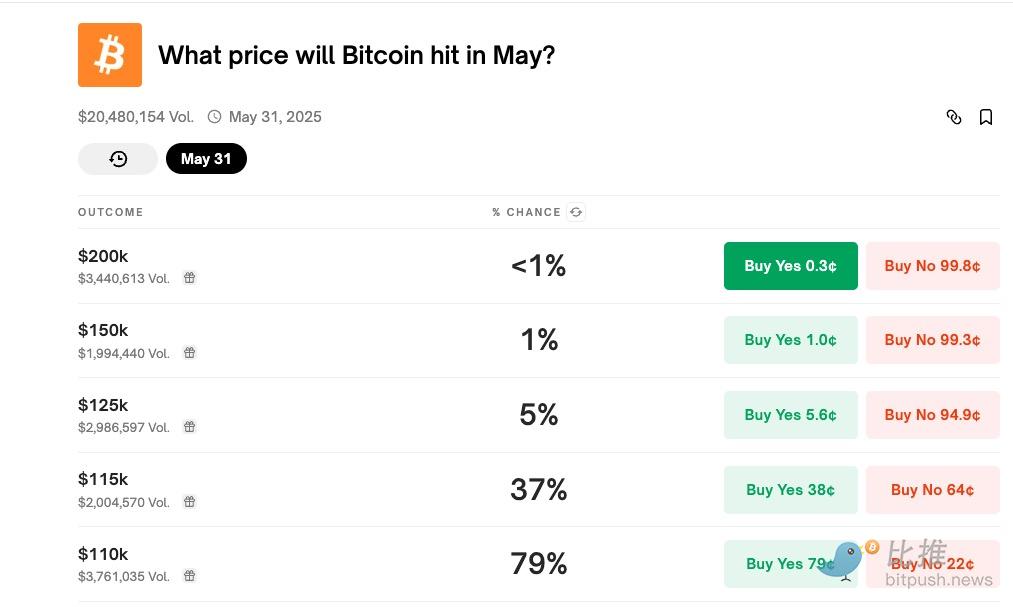Click the gift icon under $150k
Viewport: 1013px width, 607px height.
[x=190, y=353]
